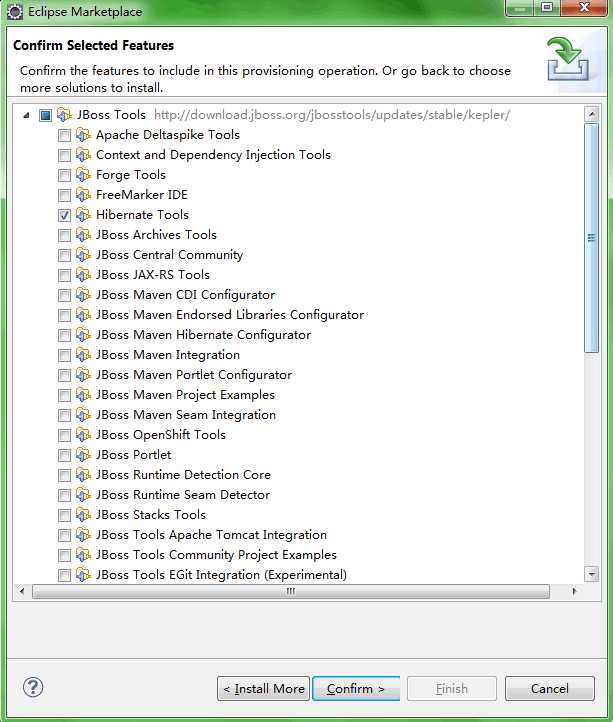This screenshot has width=613, height=722.
Task: Check the JBoss Maven Project Examples box
Action: tap(64, 395)
